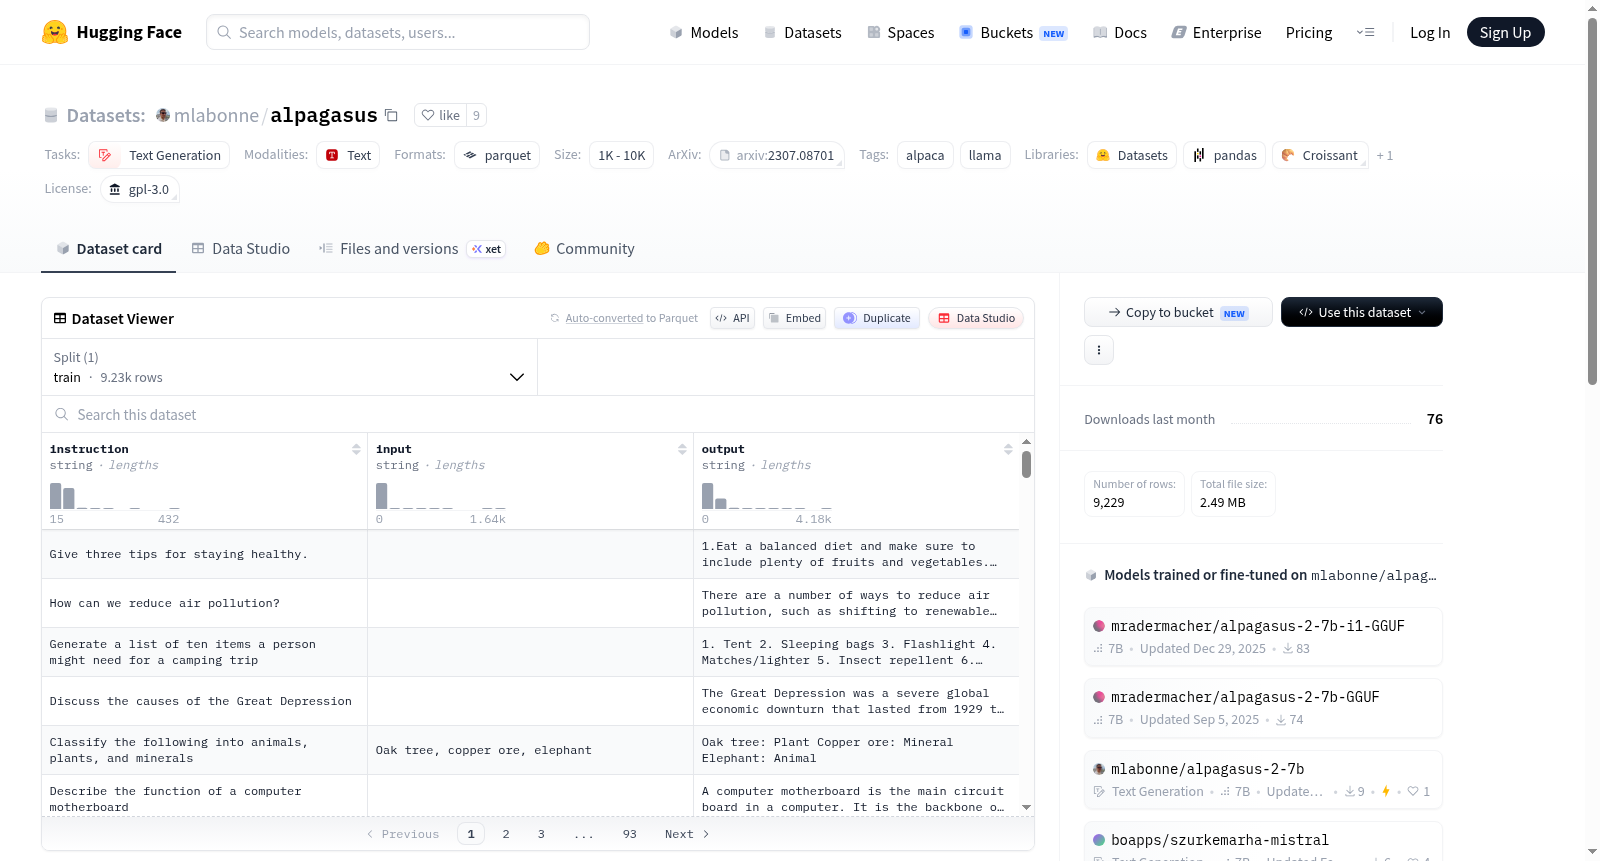Click the Copy to bucket button

(1178, 312)
